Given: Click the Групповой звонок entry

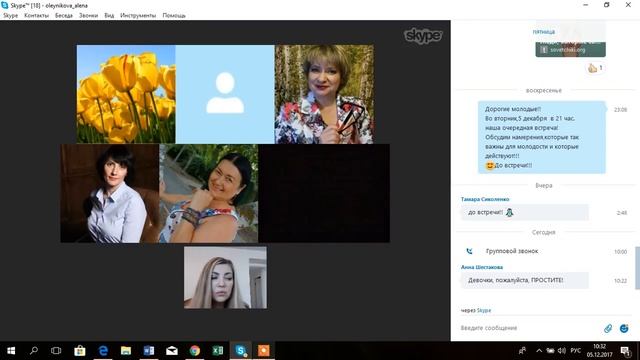Looking at the screenshot, I should click(x=512, y=251).
